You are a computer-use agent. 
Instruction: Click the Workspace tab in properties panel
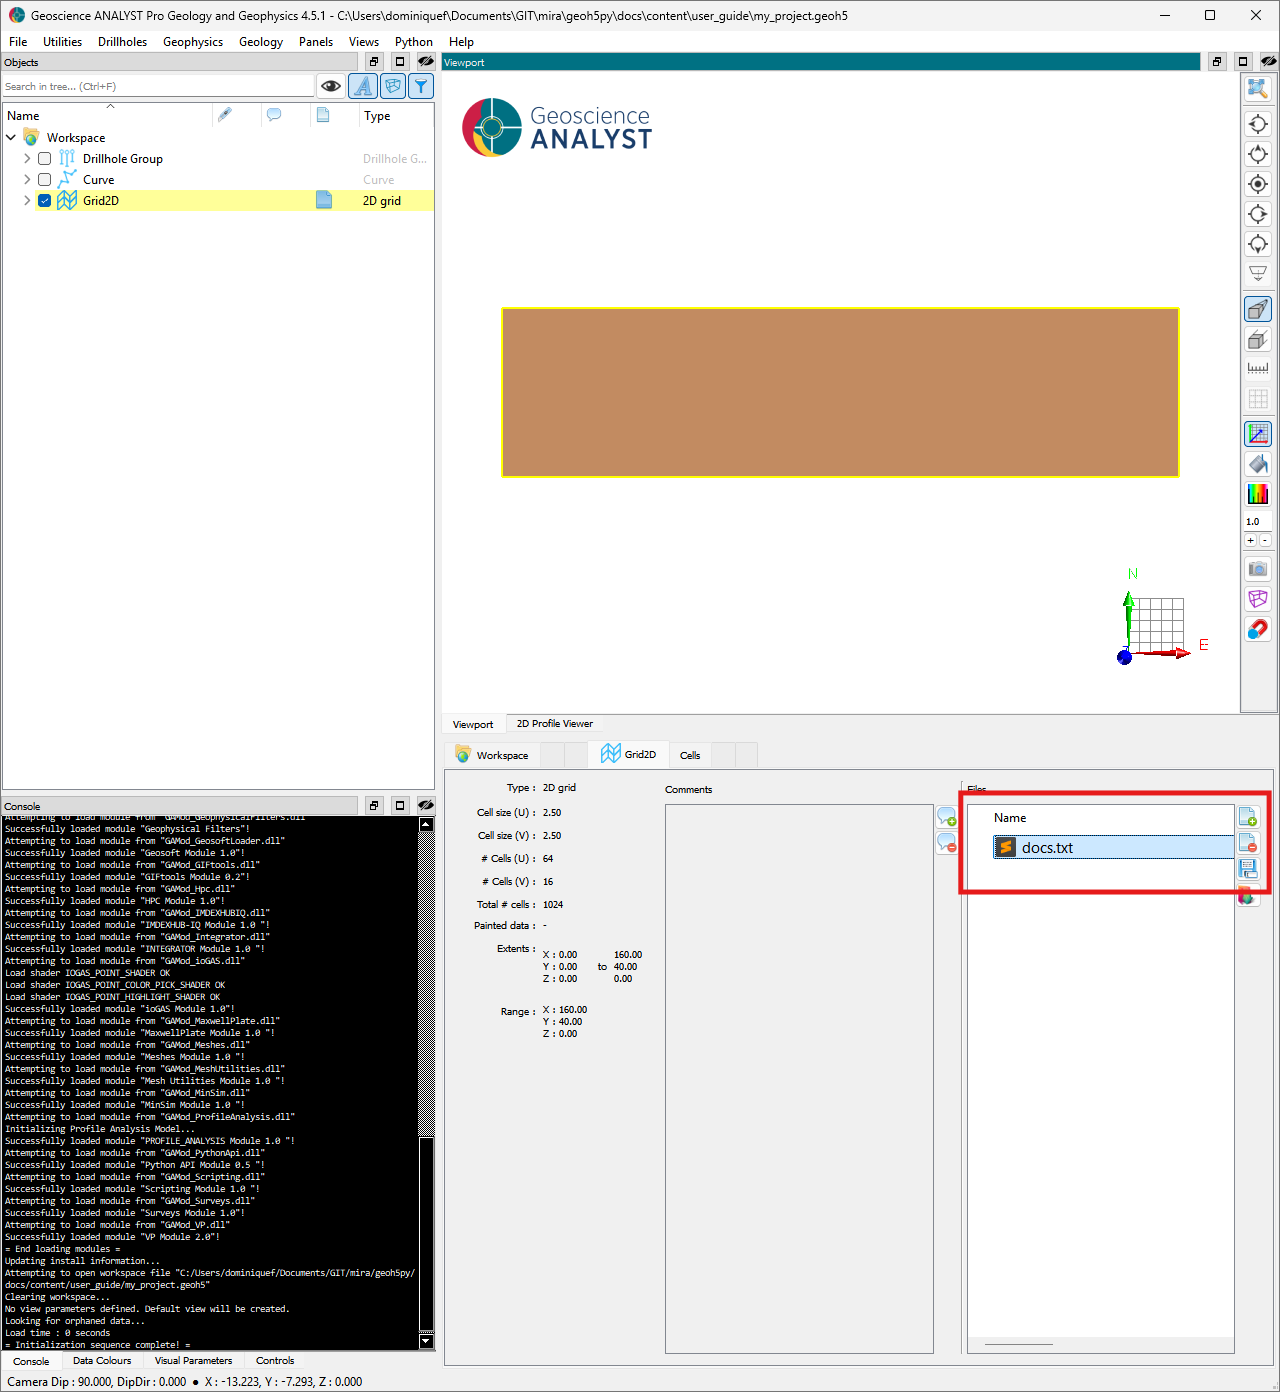(x=491, y=755)
